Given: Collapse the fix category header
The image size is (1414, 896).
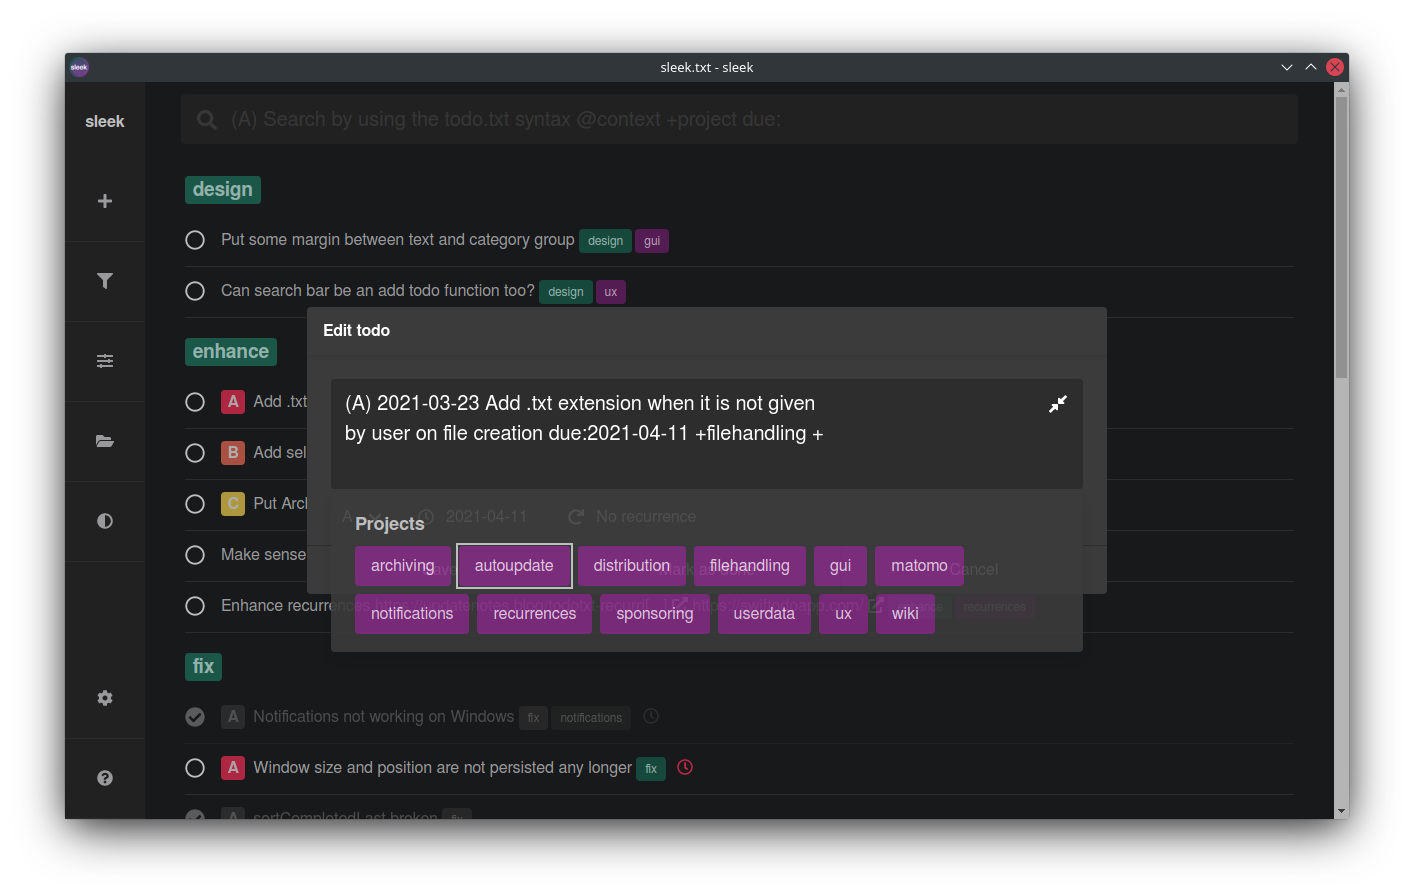Looking at the screenshot, I should click(203, 667).
